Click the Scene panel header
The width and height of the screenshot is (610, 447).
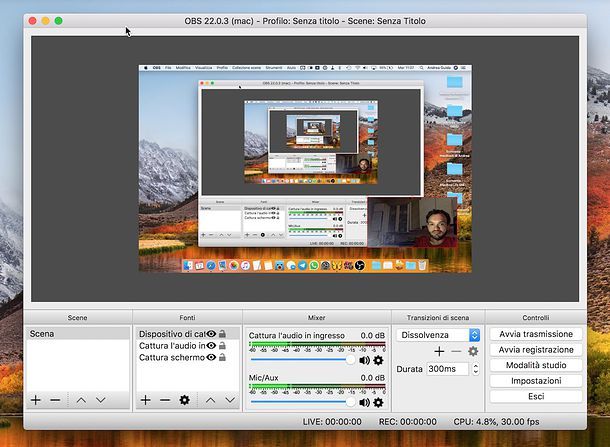[78, 317]
